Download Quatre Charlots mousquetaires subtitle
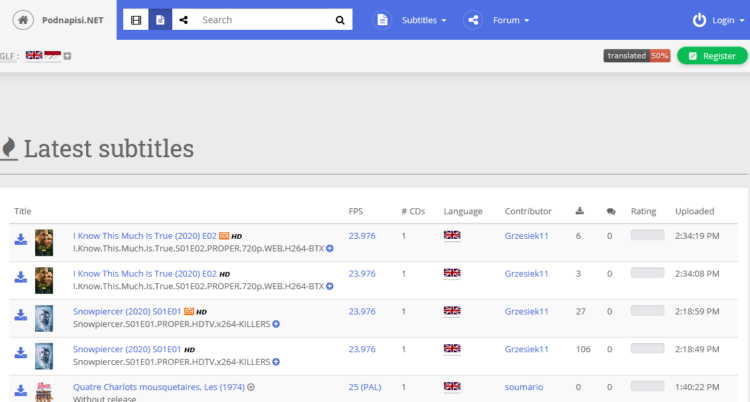750x402 pixels. pyautogui.click(x=21, y=390)
